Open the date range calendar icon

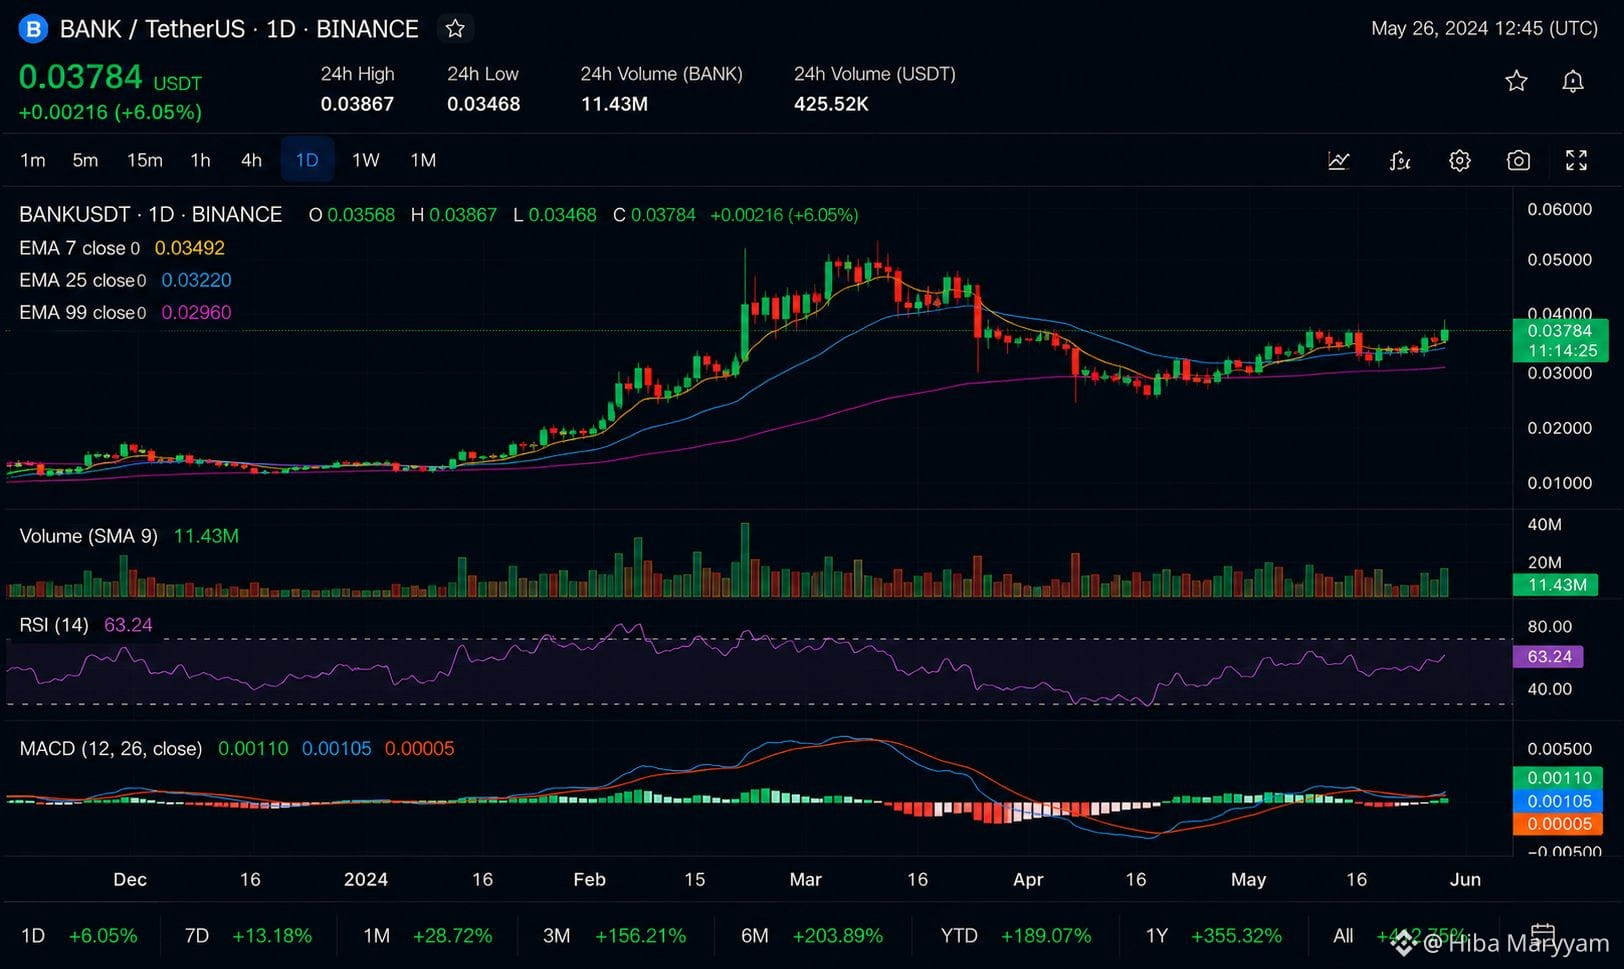tap(1543, 934)
